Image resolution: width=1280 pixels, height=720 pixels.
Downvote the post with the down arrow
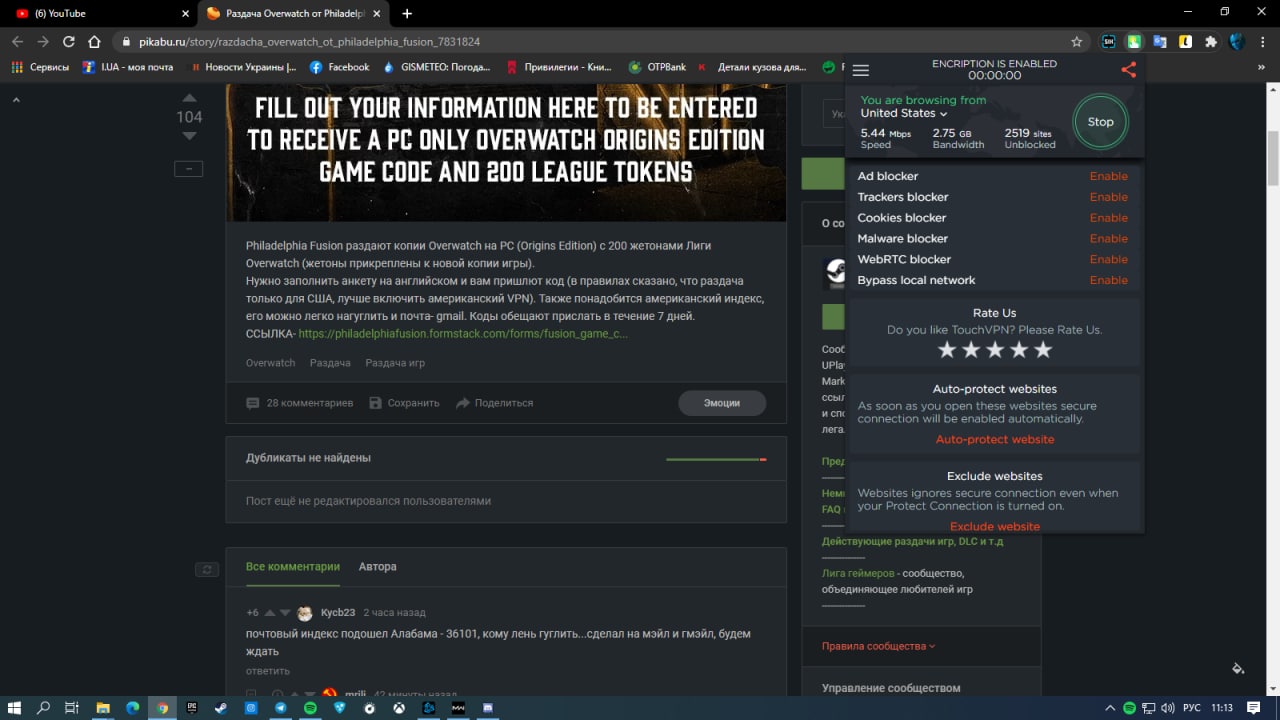(x=190, y=136)
